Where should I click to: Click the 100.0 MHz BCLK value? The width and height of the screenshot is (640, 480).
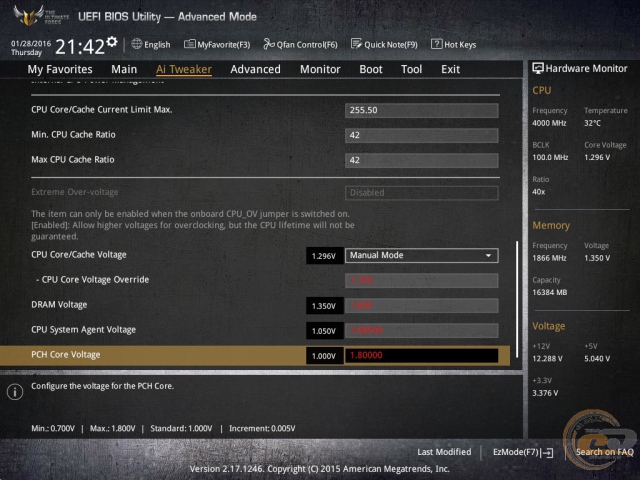click(x=550, y=157)
